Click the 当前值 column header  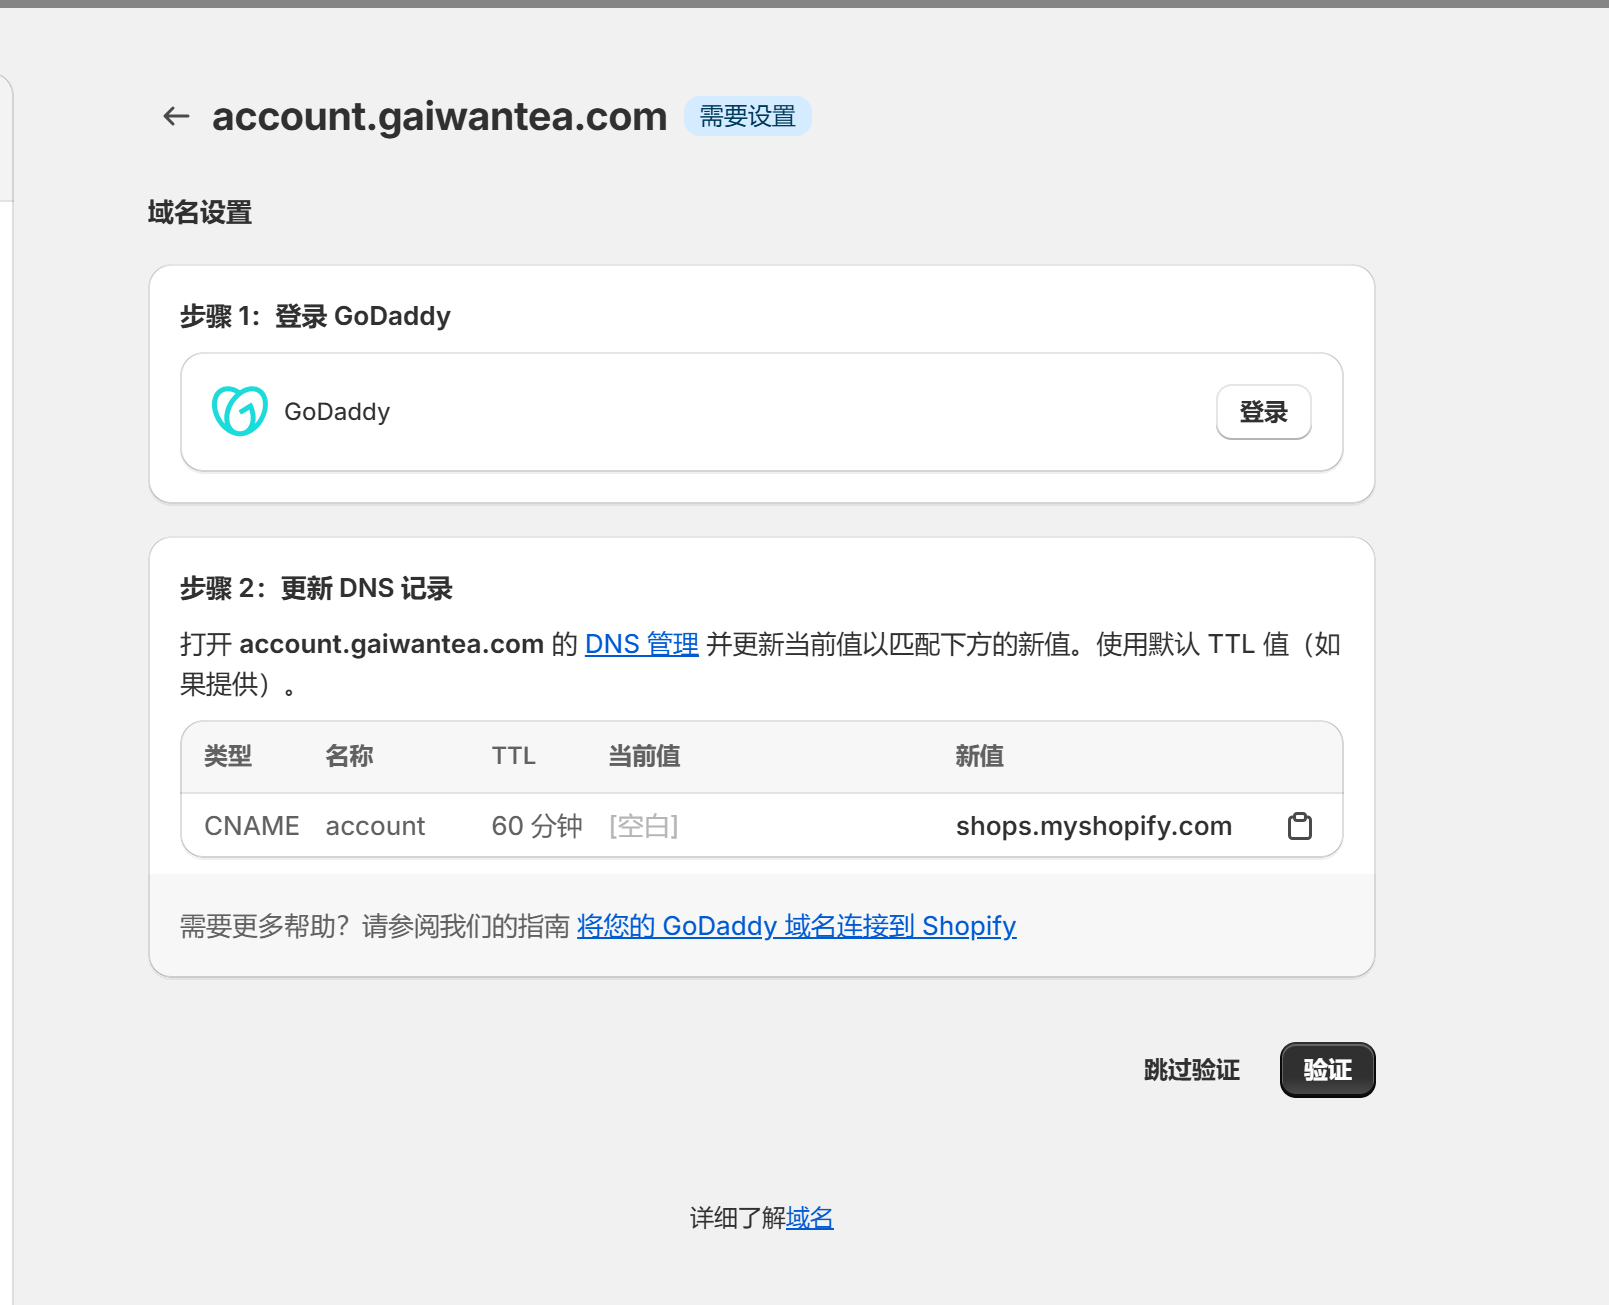click(644, 756)
